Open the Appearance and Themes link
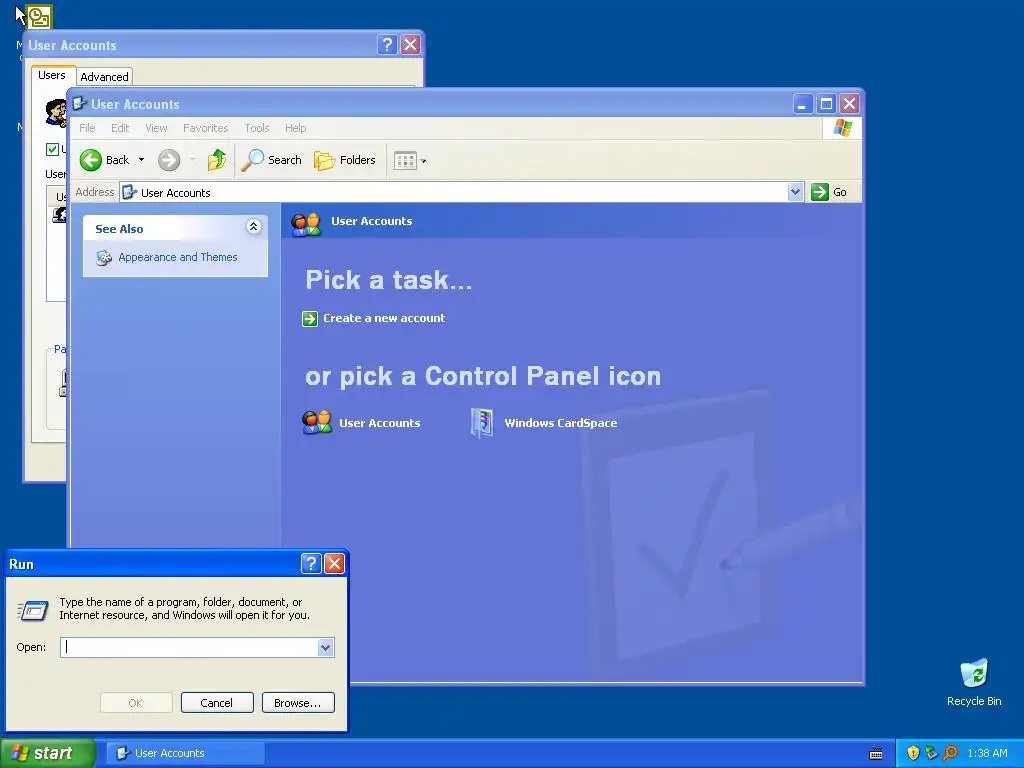Image resolution: width=1024 pixels, height=768 pixels. (x=178, y=257)
